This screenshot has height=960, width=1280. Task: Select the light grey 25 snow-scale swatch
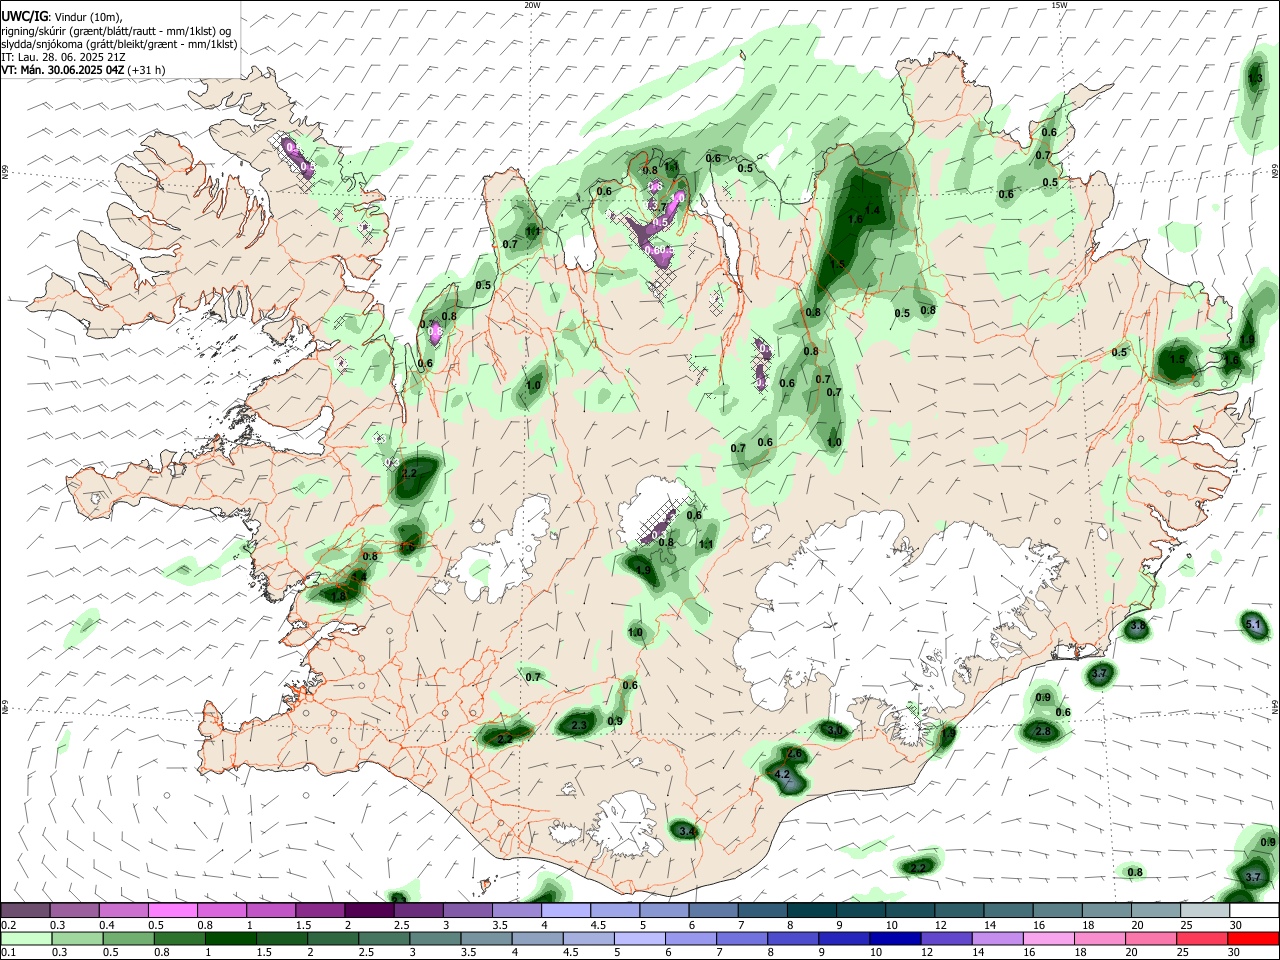pyautogui.click(x=1205, y=911)
